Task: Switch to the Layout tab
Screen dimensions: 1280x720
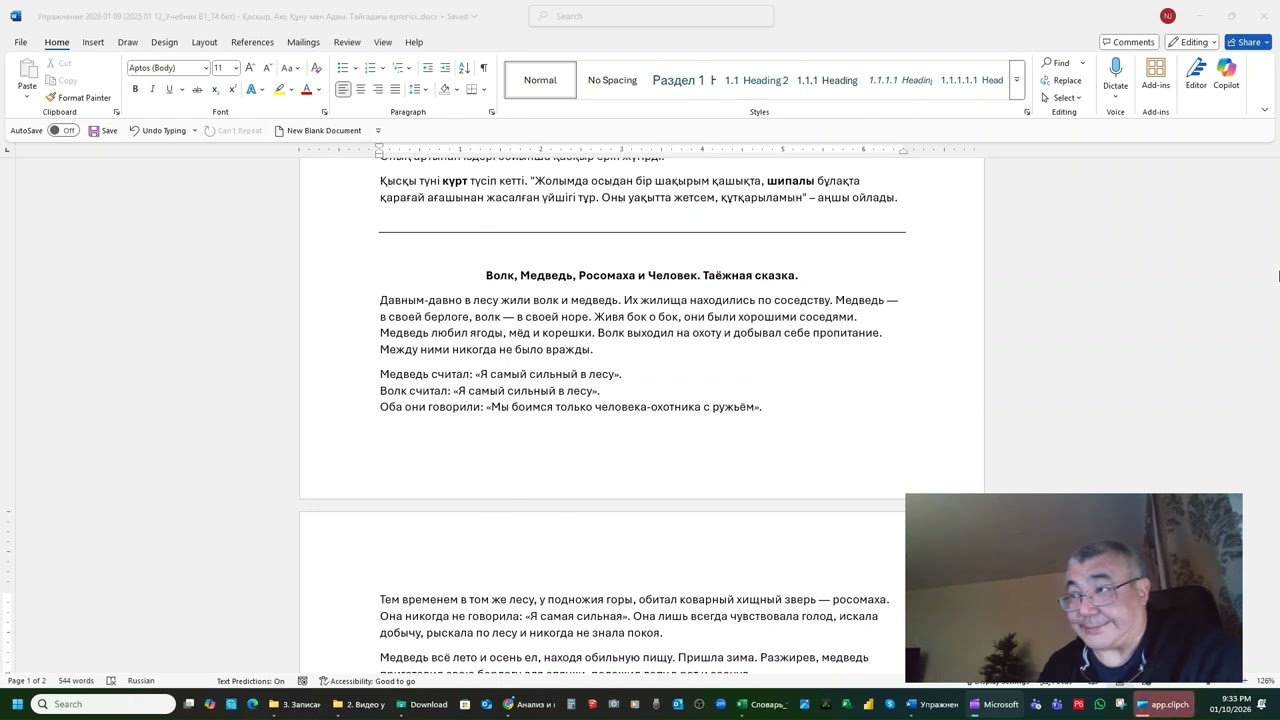Action: coord(204,42)
